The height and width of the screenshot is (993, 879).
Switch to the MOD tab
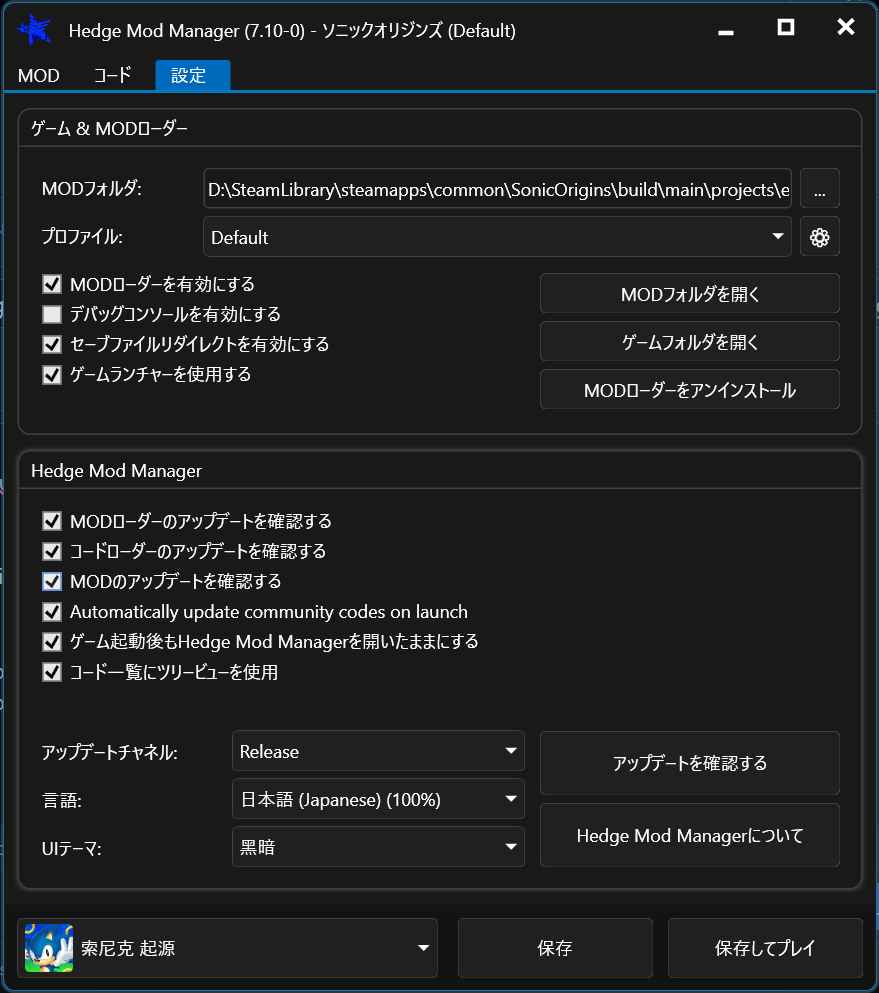(x=38, y=74)
